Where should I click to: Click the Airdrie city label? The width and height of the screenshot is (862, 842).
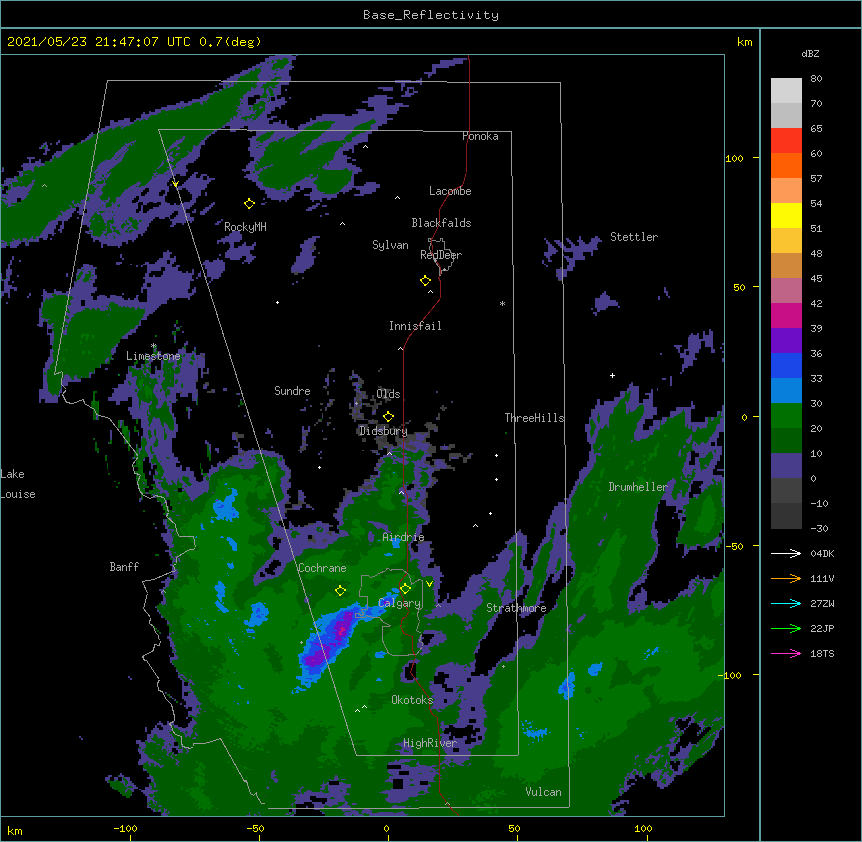point(404,537)
